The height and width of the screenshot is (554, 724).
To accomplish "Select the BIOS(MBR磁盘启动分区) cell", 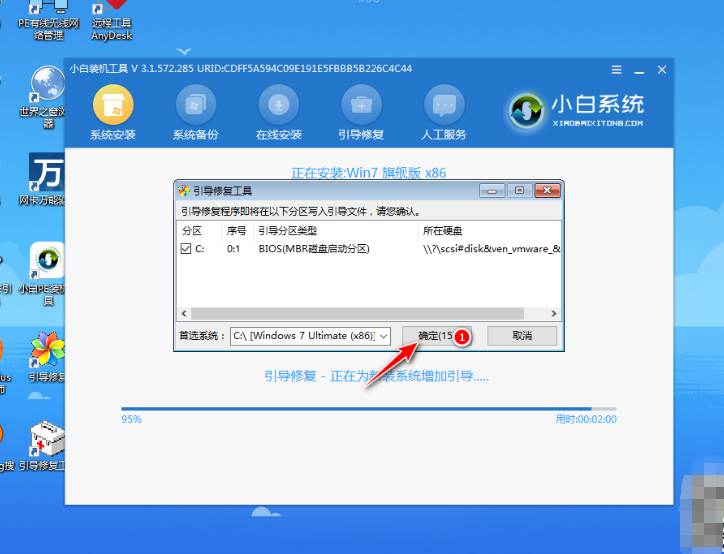I will (314, 249).
